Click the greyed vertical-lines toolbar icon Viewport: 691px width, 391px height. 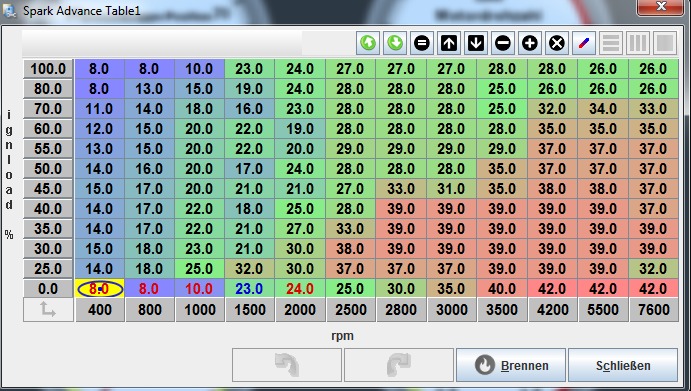(638, 43)
